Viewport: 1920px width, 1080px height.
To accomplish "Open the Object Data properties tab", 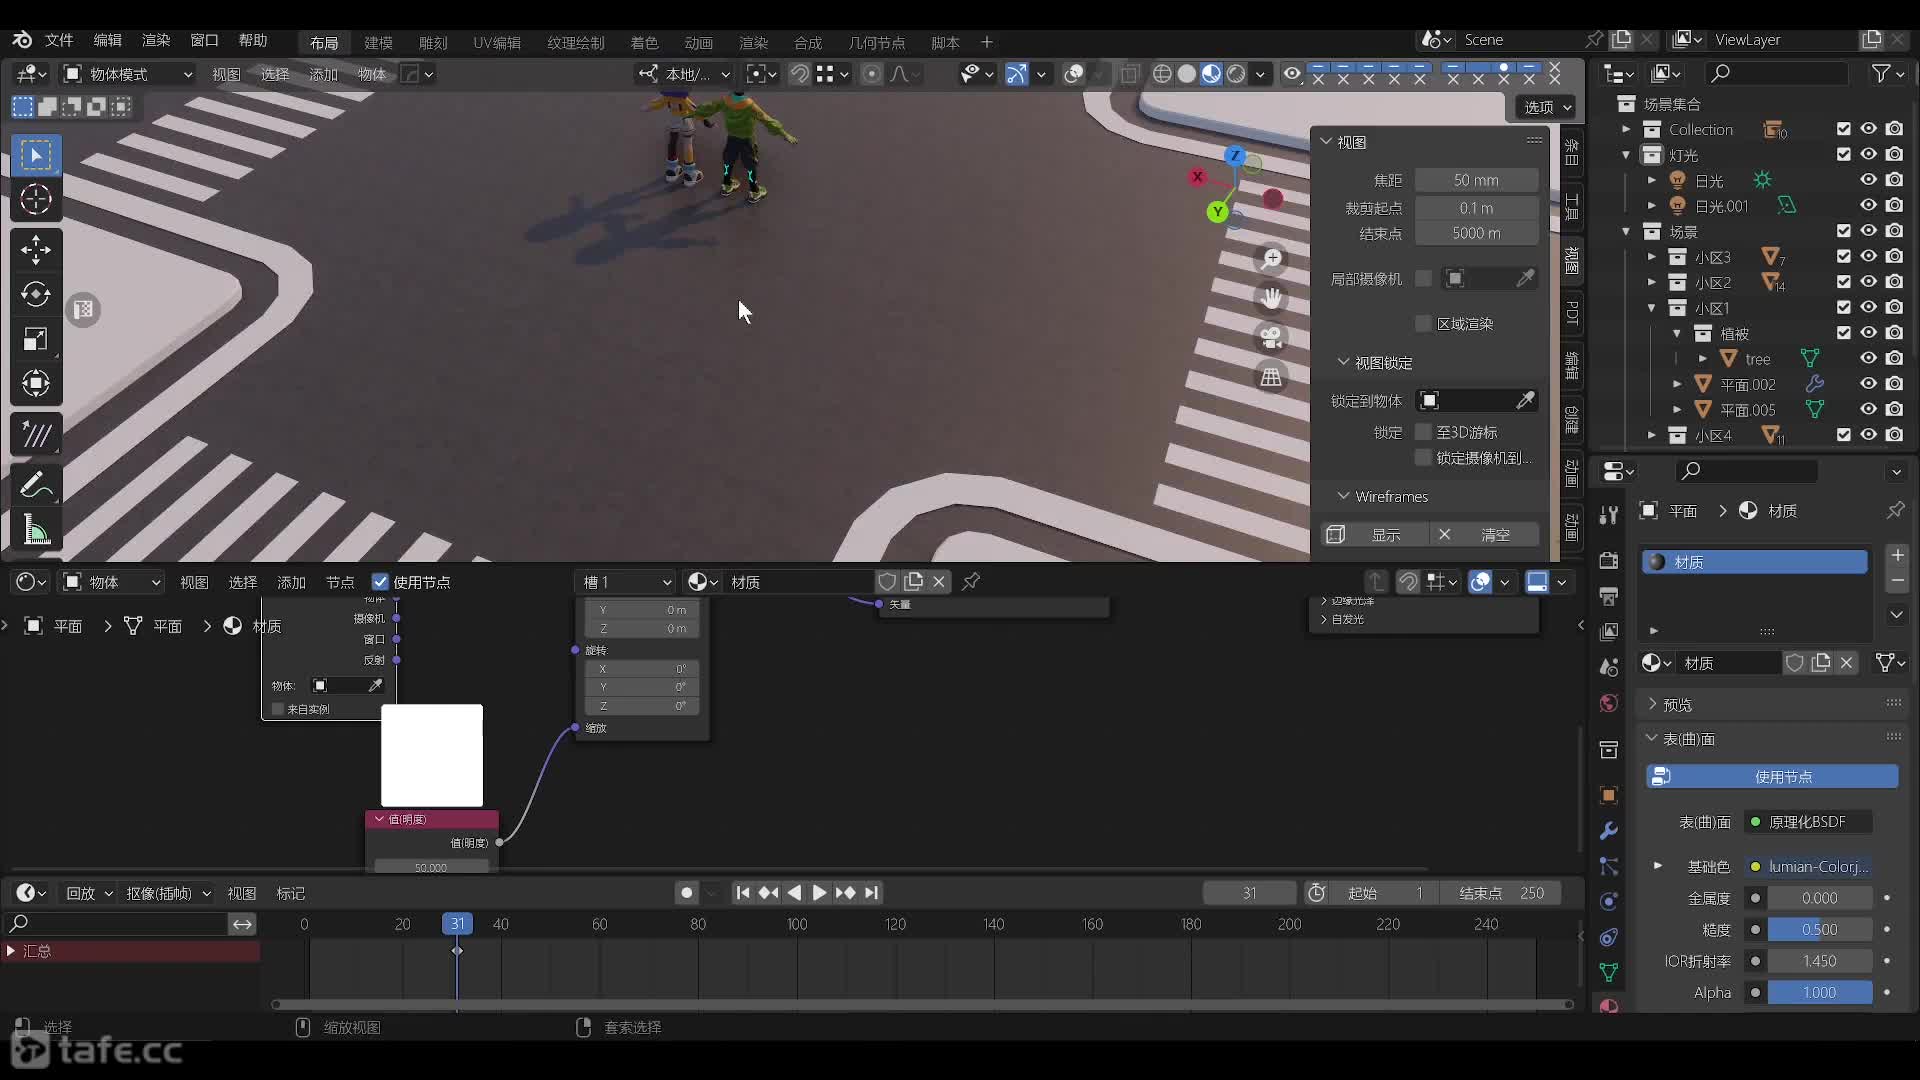I will [1609, 972].
